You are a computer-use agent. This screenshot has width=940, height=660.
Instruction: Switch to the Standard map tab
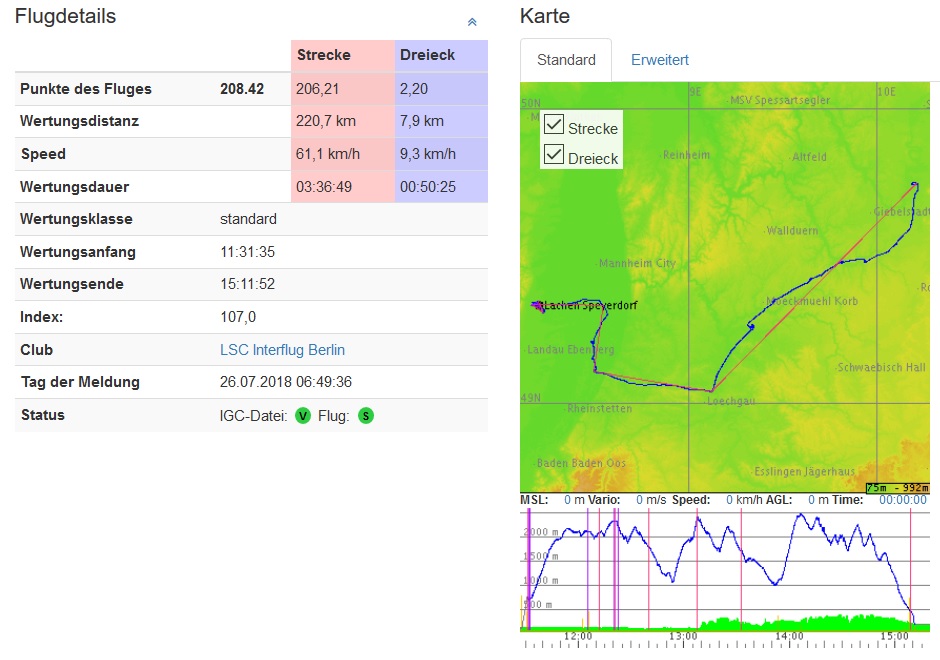566,60
